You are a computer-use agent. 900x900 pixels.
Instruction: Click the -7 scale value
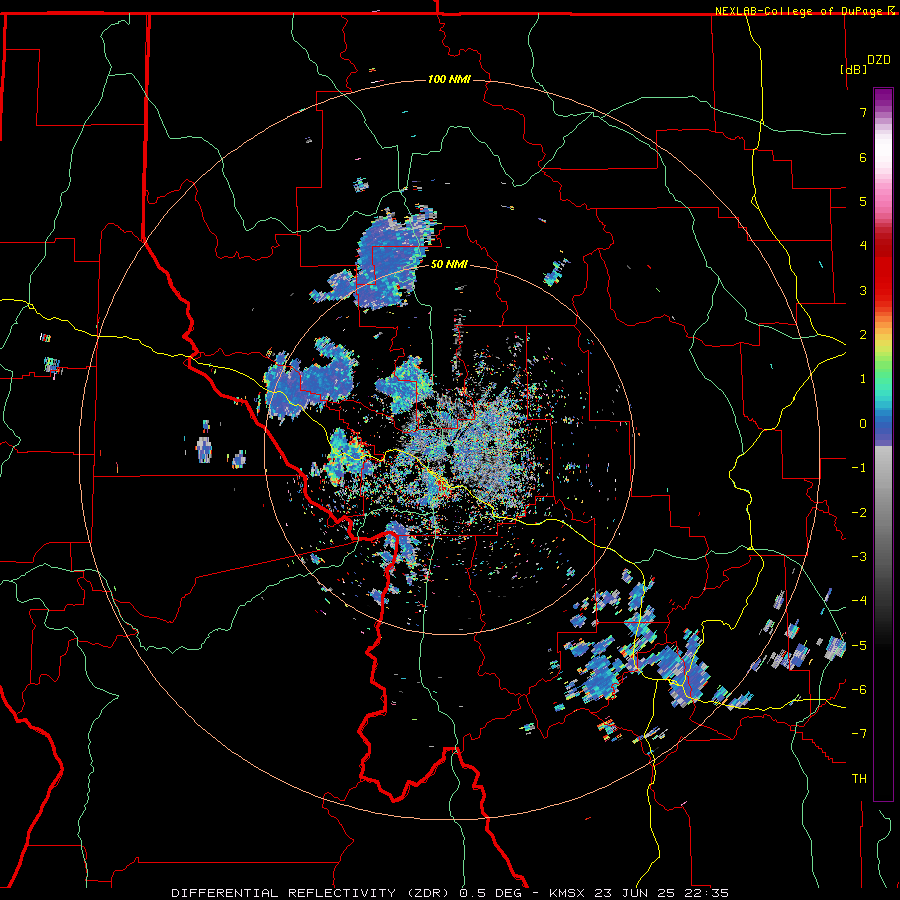pos(859,734)
